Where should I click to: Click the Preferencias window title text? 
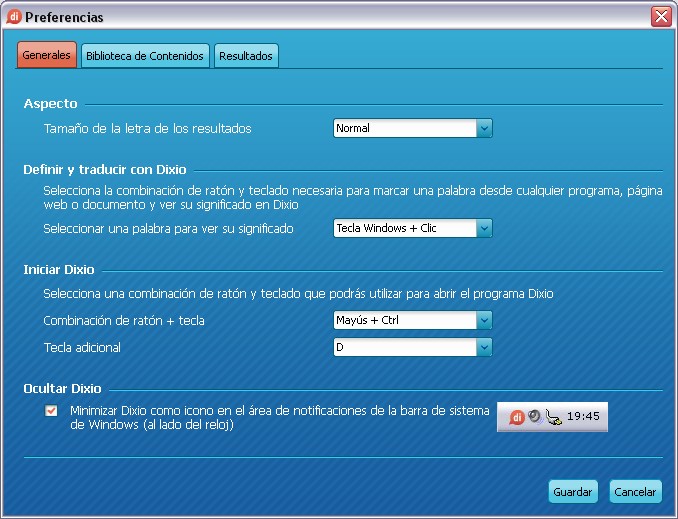click(64, 17)
